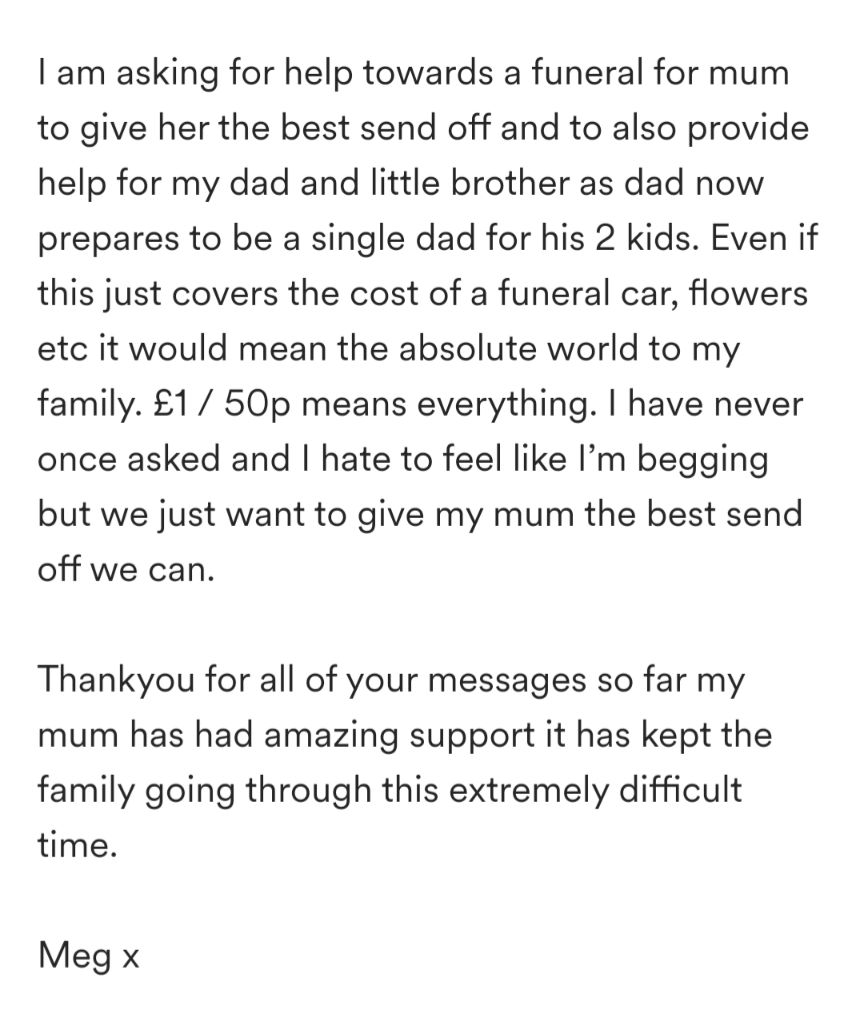Click the line "off we can."
The height and width of the screenshot is (1010, 864).
(x=126, y=569)
